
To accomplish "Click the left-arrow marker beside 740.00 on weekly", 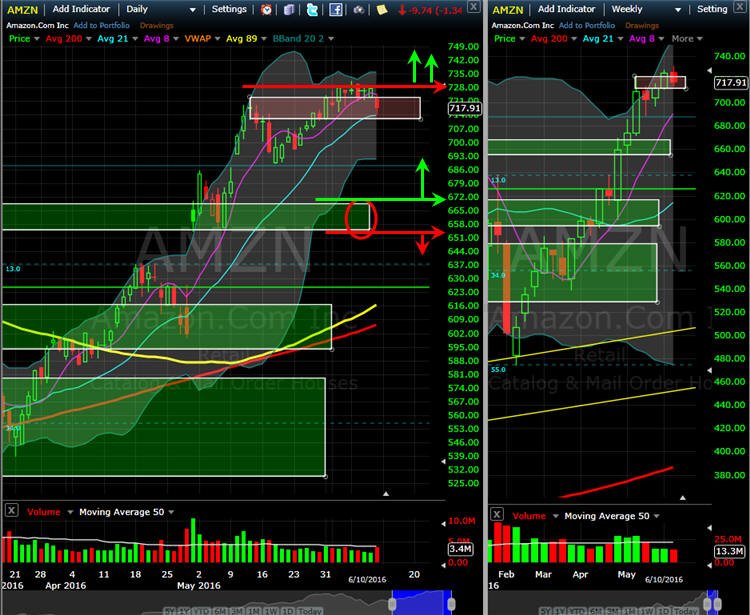I will click(x=709, y=70).
